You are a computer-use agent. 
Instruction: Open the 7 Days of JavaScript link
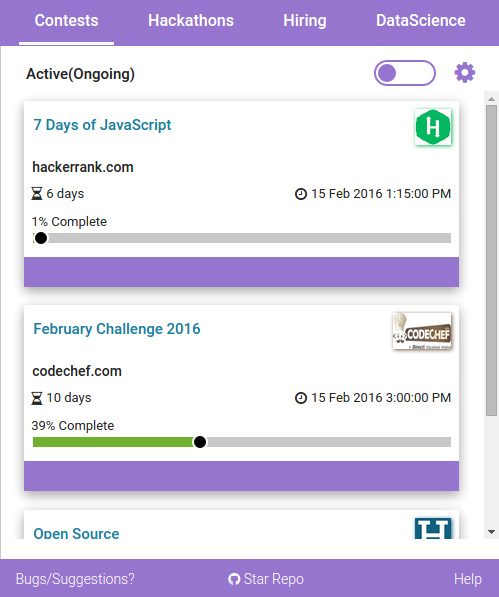[102, 125]
